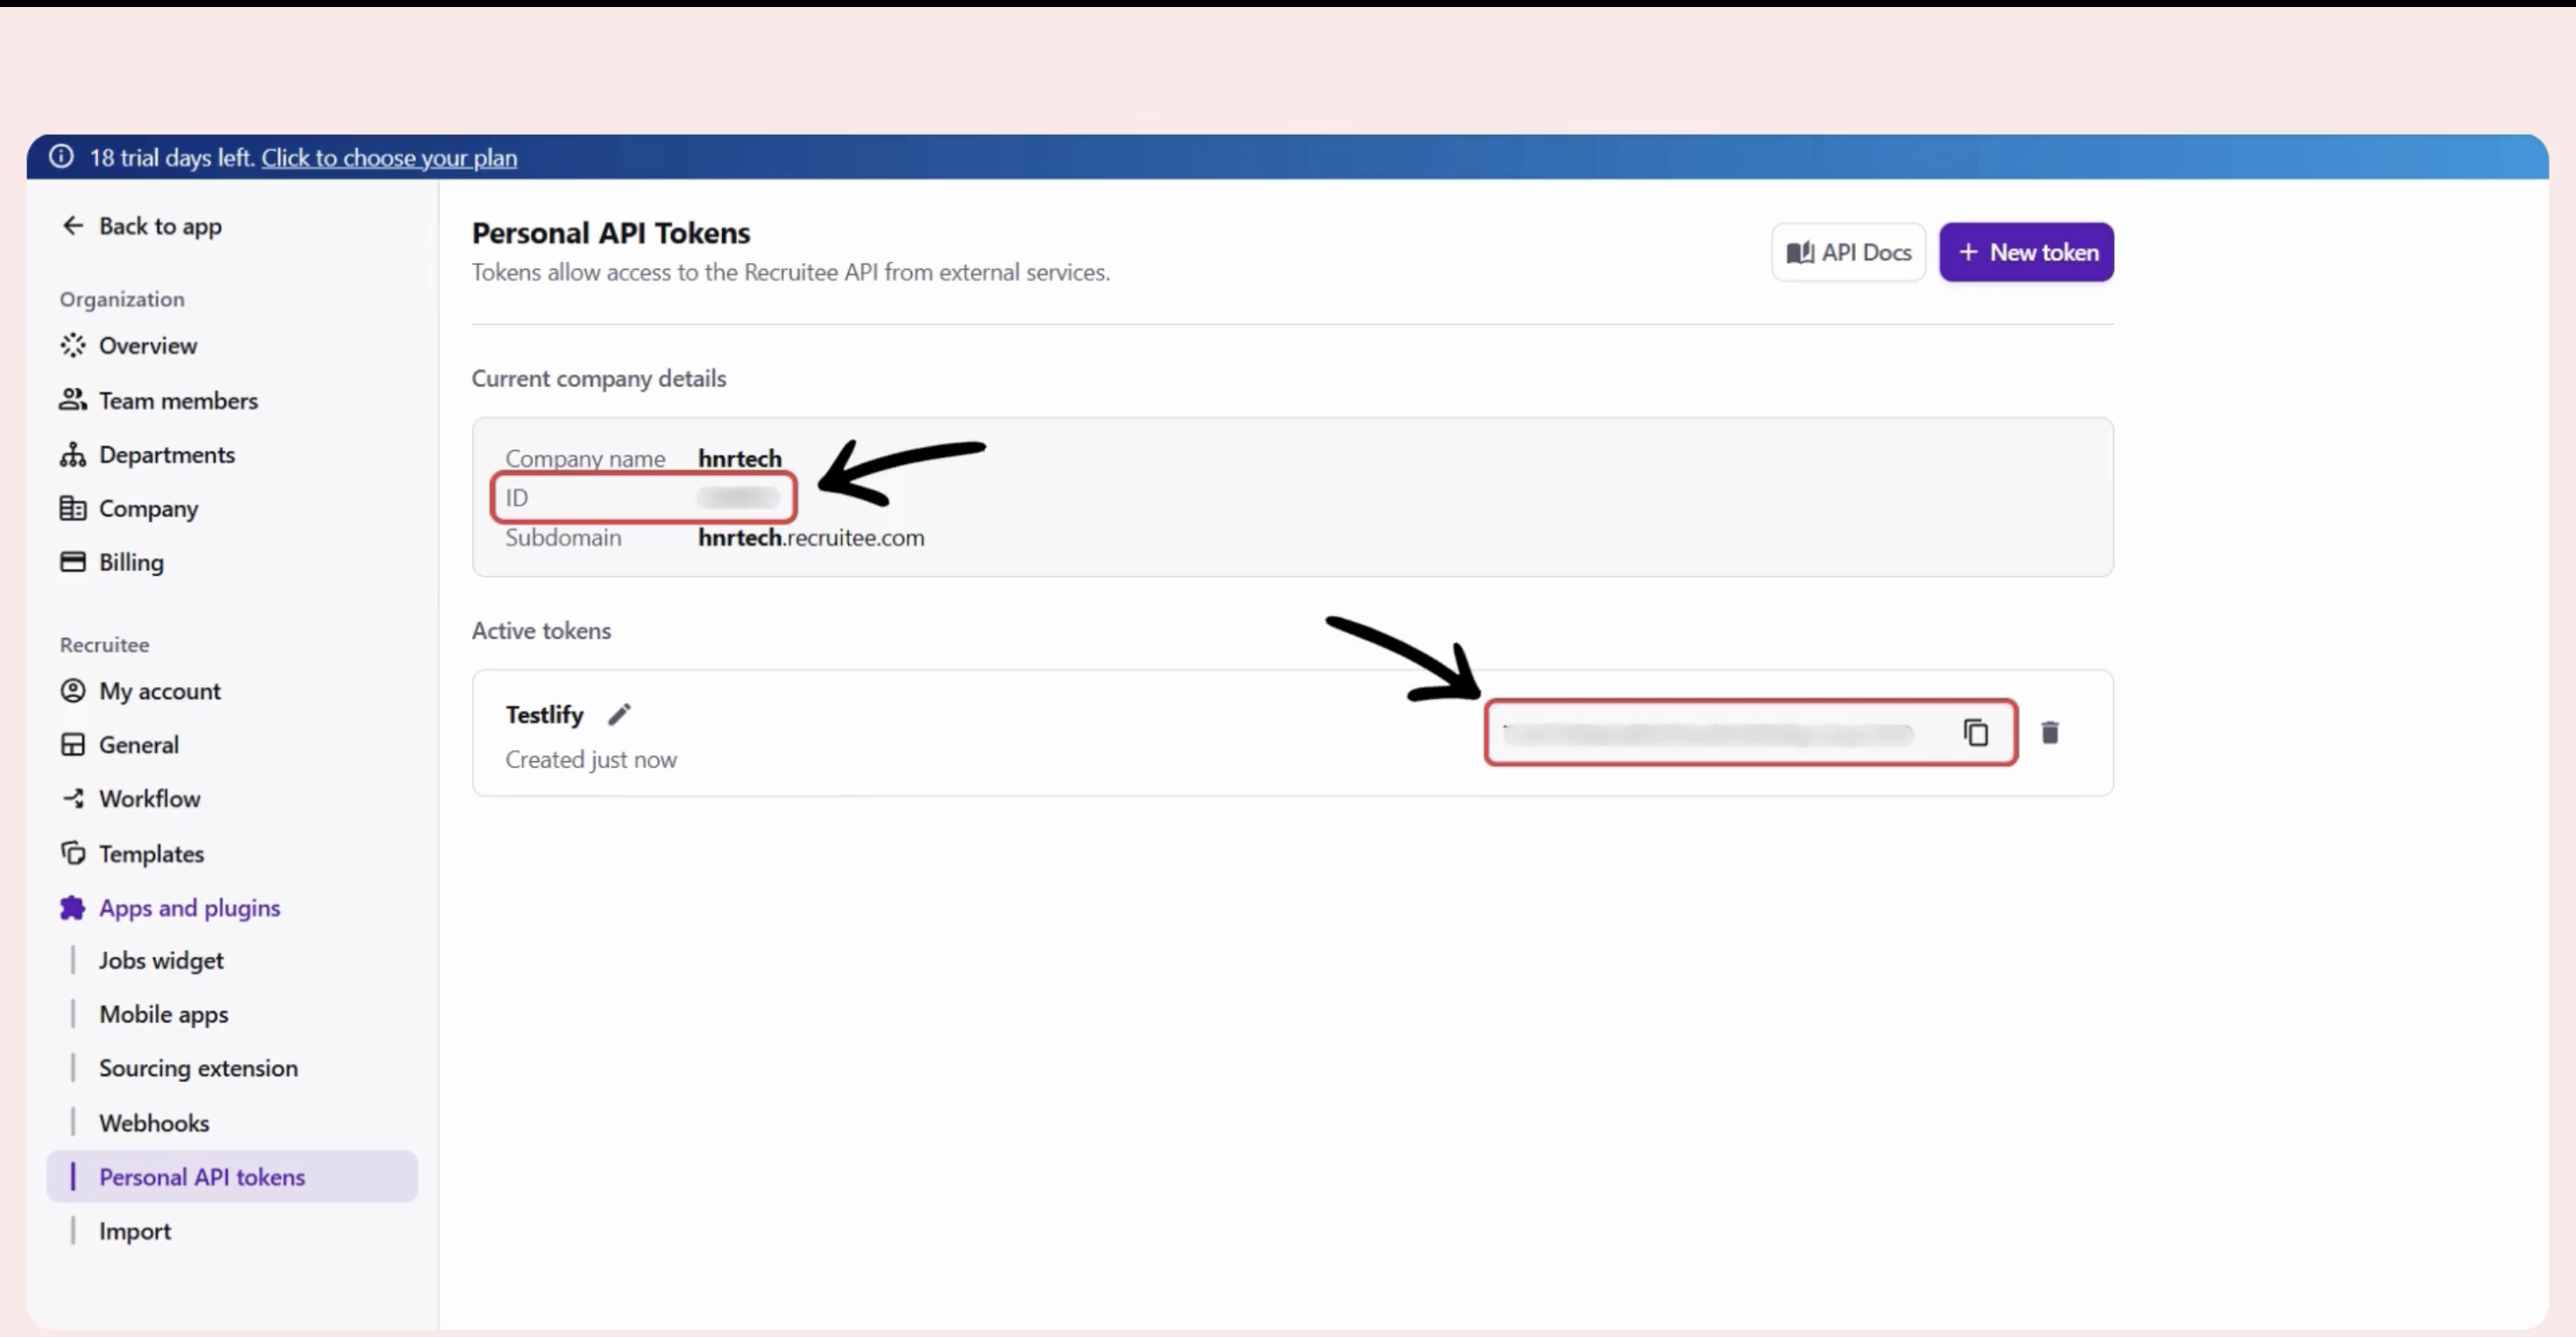The width and height of the screenshot is (2576, 1337).
Task: Create a new token
Action: (x=2025, y=252)
